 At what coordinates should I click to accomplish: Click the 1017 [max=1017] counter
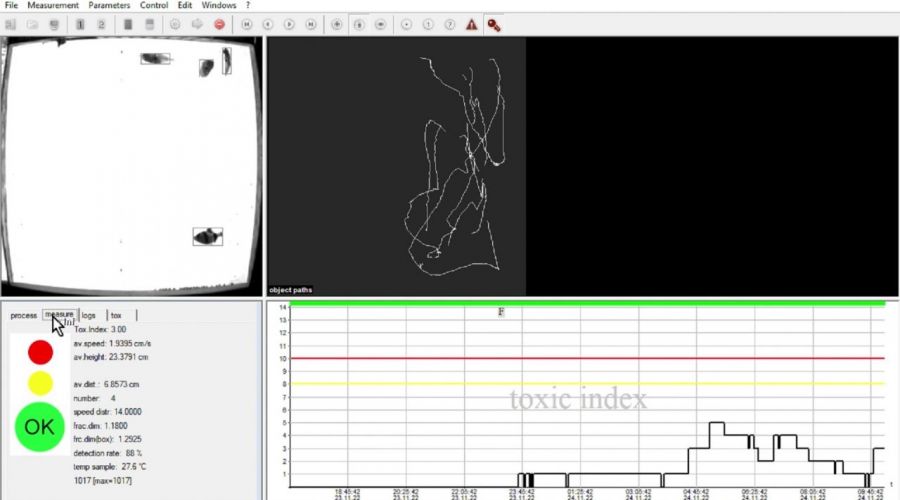point(103,481)
